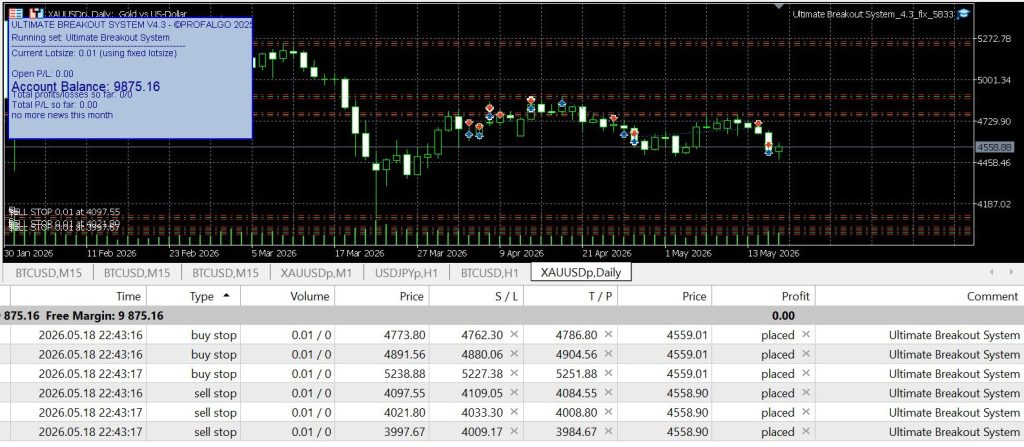1024x447 pixels.
Task: Click the Depth of Market grid icon
Action: [x=16, y=13]
